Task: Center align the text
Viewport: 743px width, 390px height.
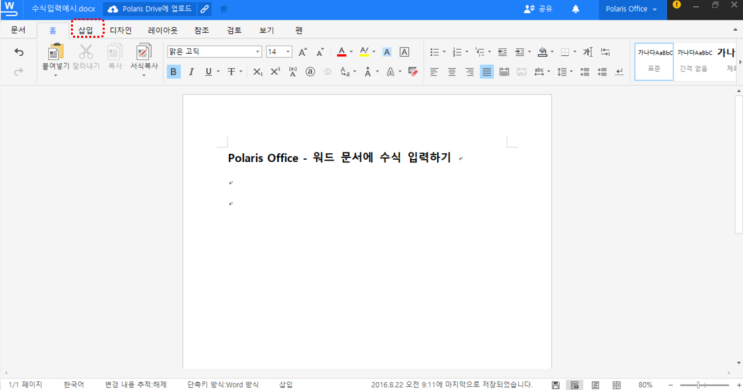Action: tap(452, 72)
